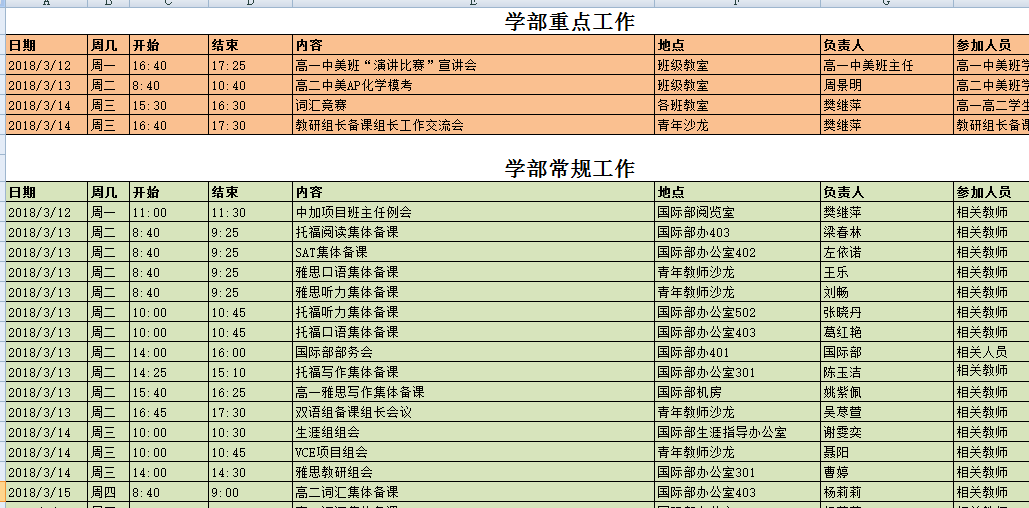Select date cell 2018/3/15
The width and height of the screenshot is (1029, 508).
coord(47,492)
